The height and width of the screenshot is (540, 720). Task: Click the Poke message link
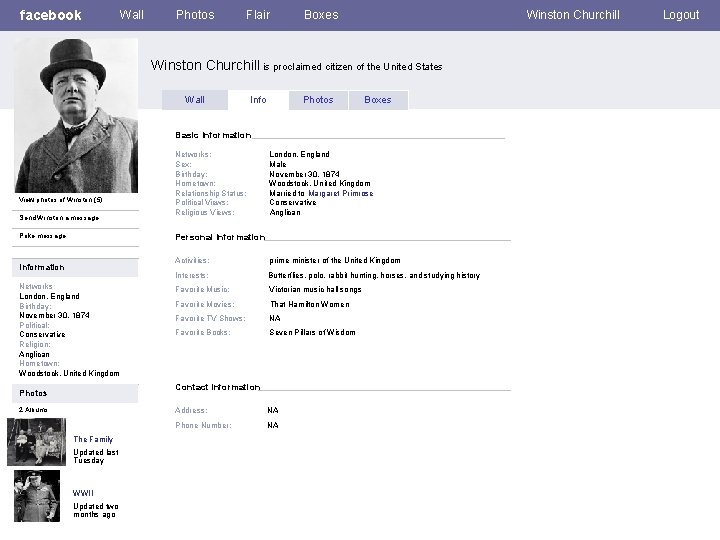tap(42, 236)
